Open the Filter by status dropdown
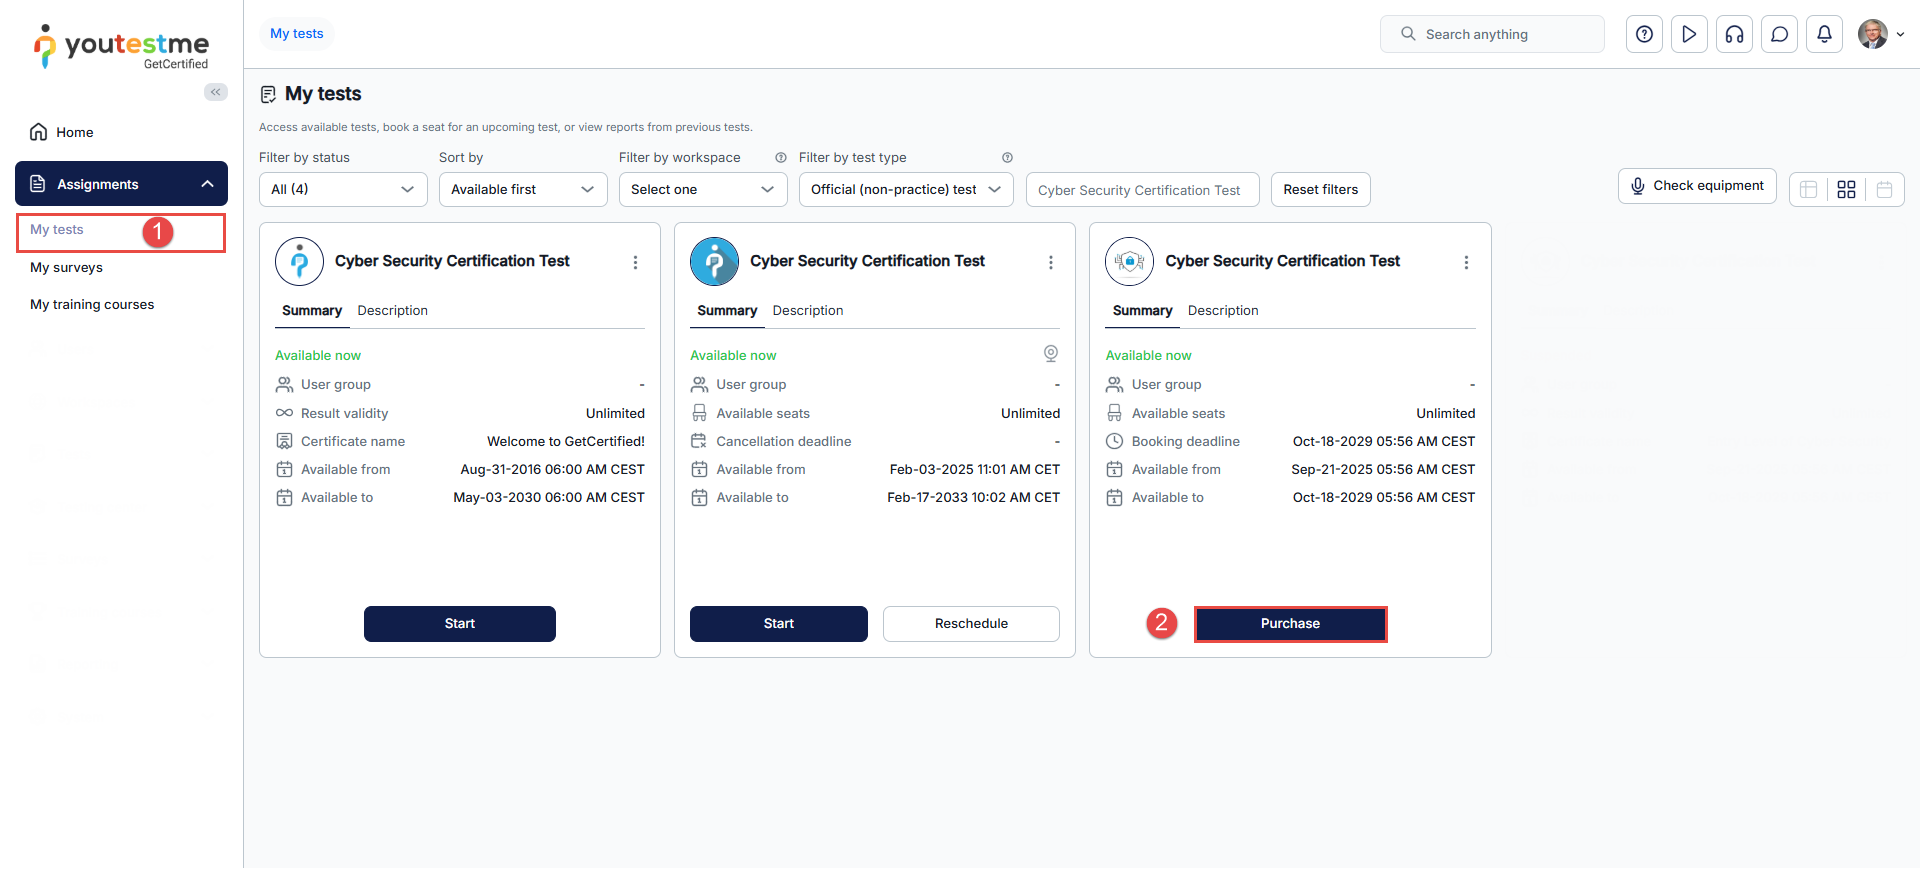This screenshot has height=869, width=1920. point(342,189)
